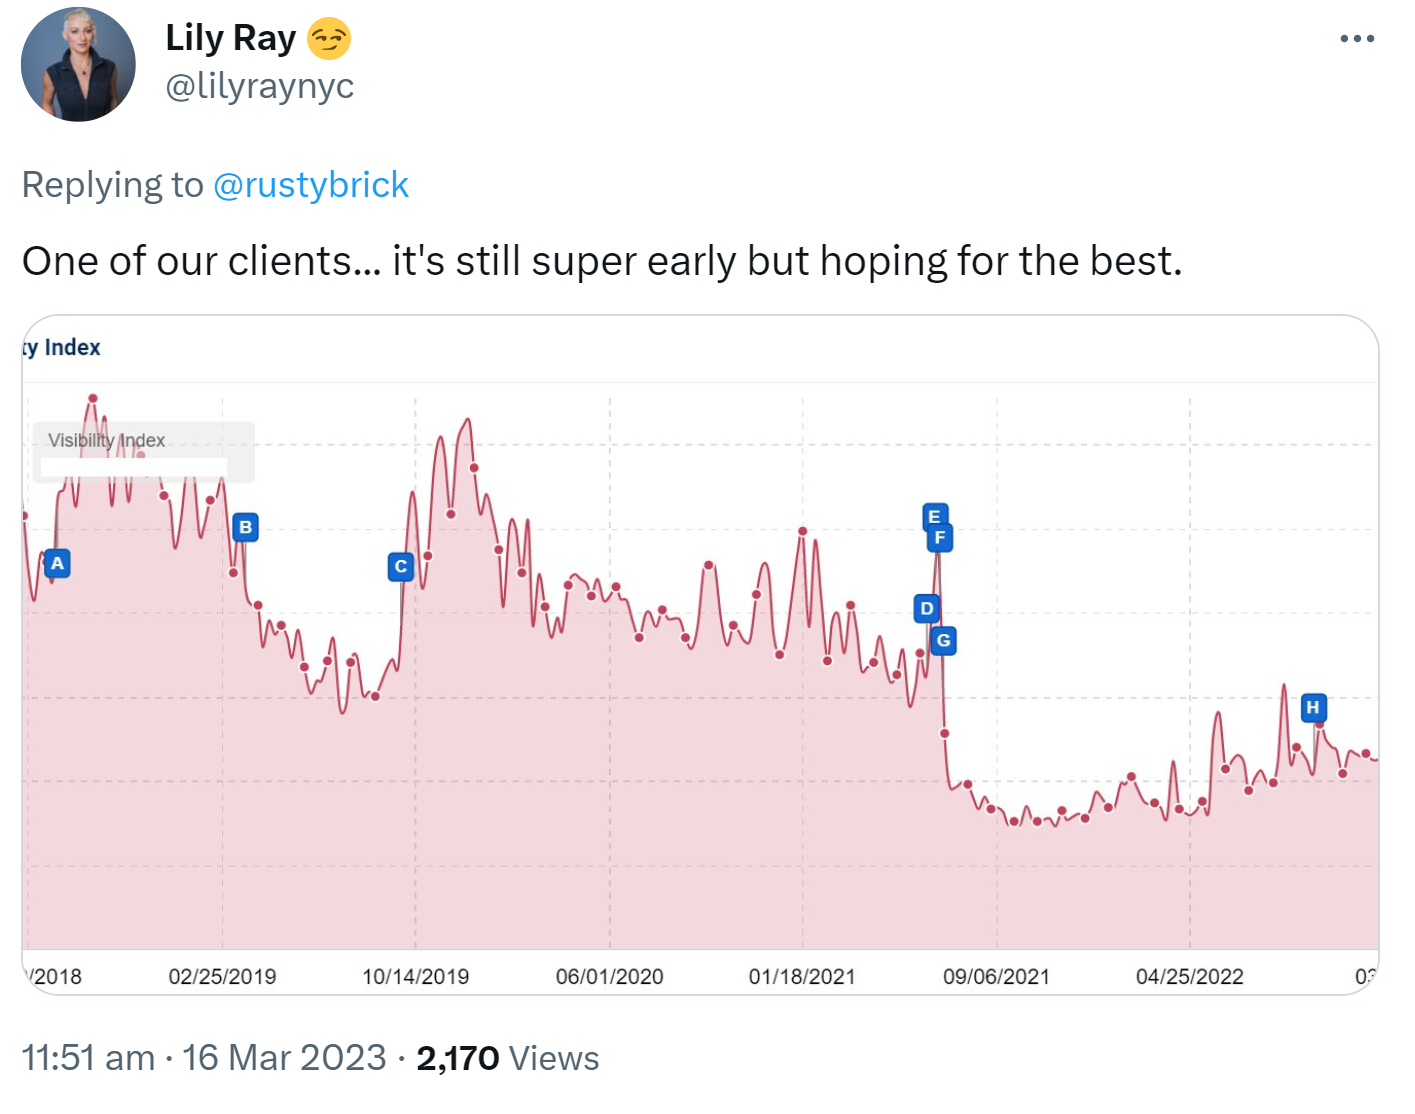Viewport: 1415px width, 1114px height.
Task: Click the 02/25/2019 axis label
Action: tap(224, 977)
